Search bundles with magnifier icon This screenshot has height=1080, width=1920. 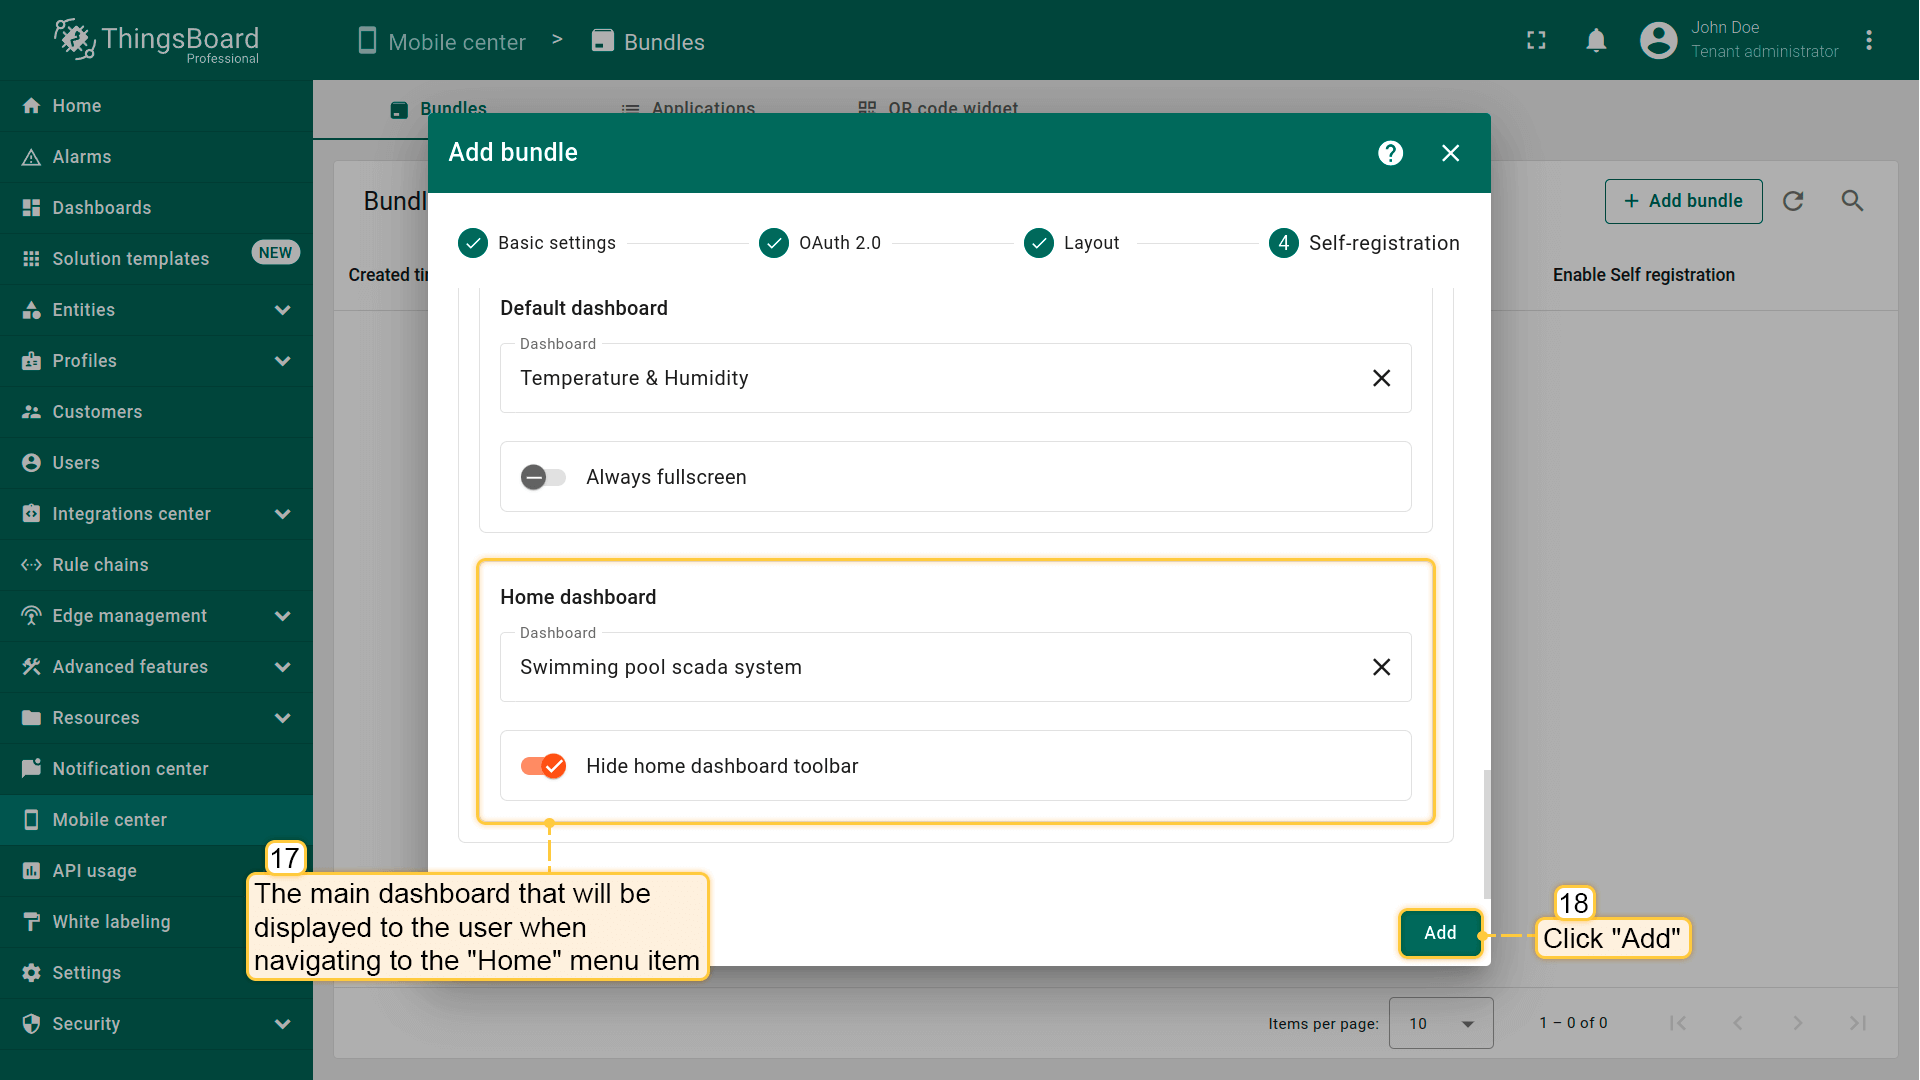click(1852, 201)
